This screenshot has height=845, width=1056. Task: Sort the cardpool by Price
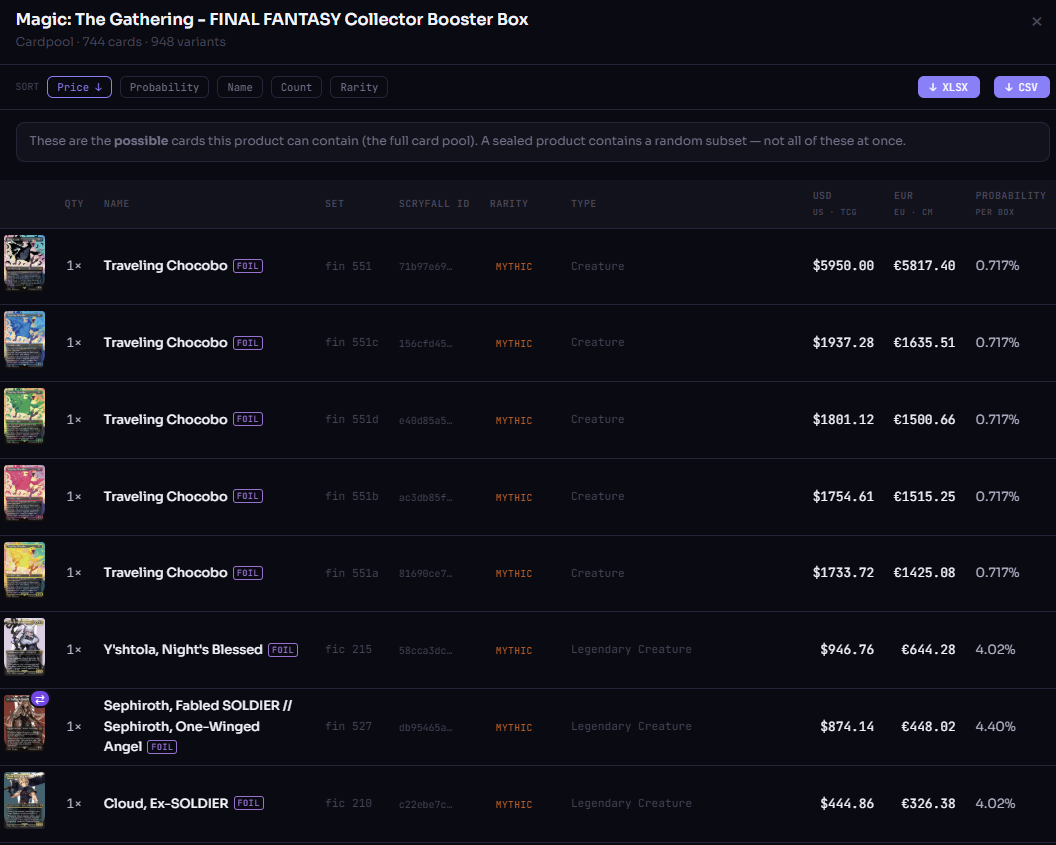coord(79,87)
